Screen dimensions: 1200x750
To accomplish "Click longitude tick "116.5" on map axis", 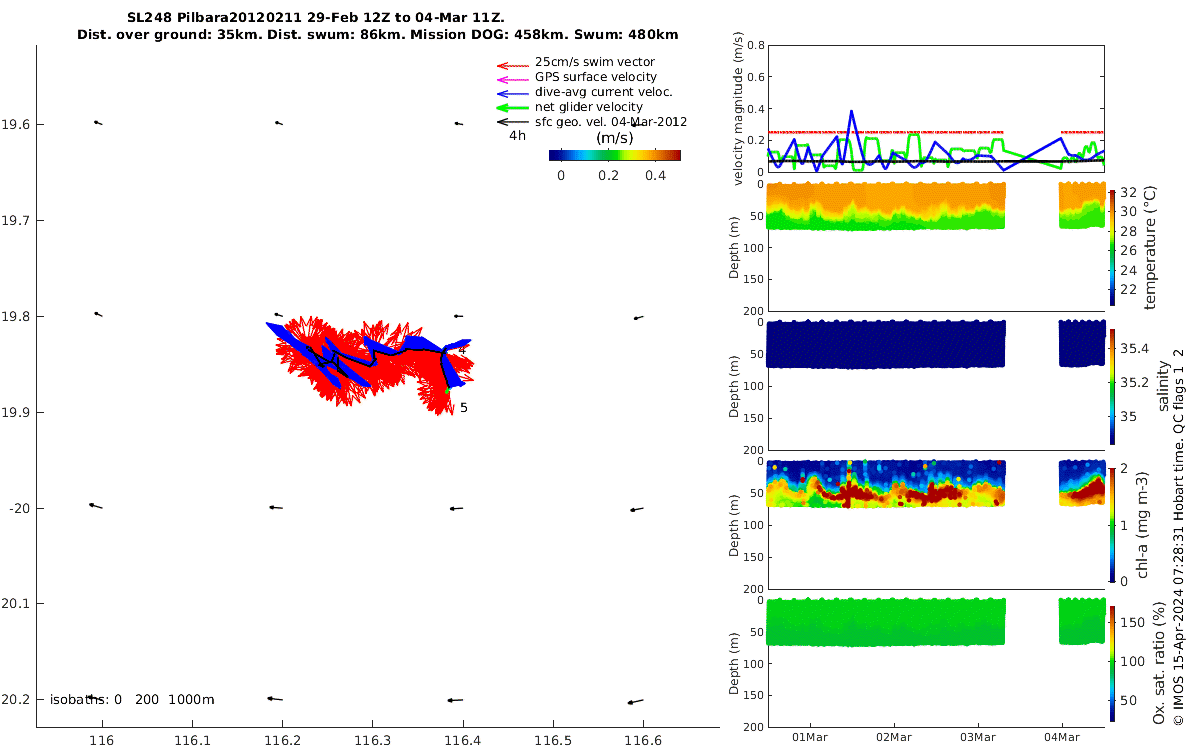I will [553, 741].
